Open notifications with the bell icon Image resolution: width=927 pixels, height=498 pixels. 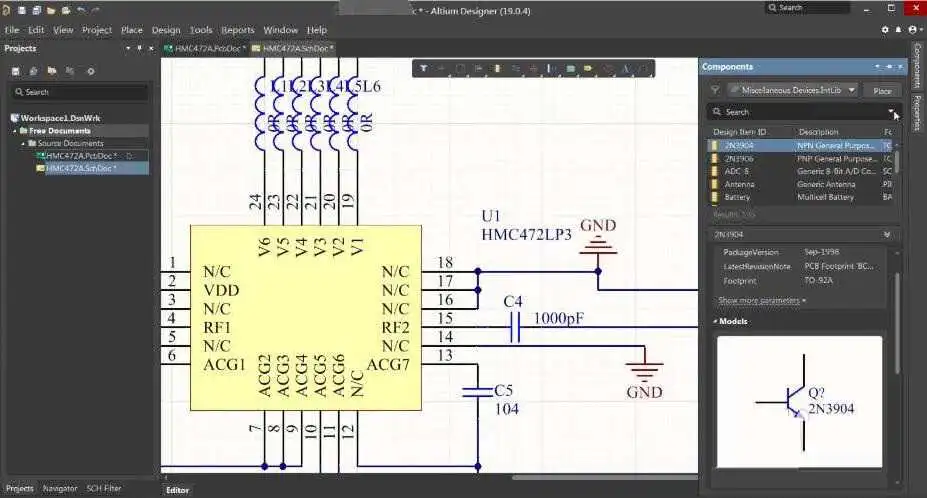[x=899, y=30]
